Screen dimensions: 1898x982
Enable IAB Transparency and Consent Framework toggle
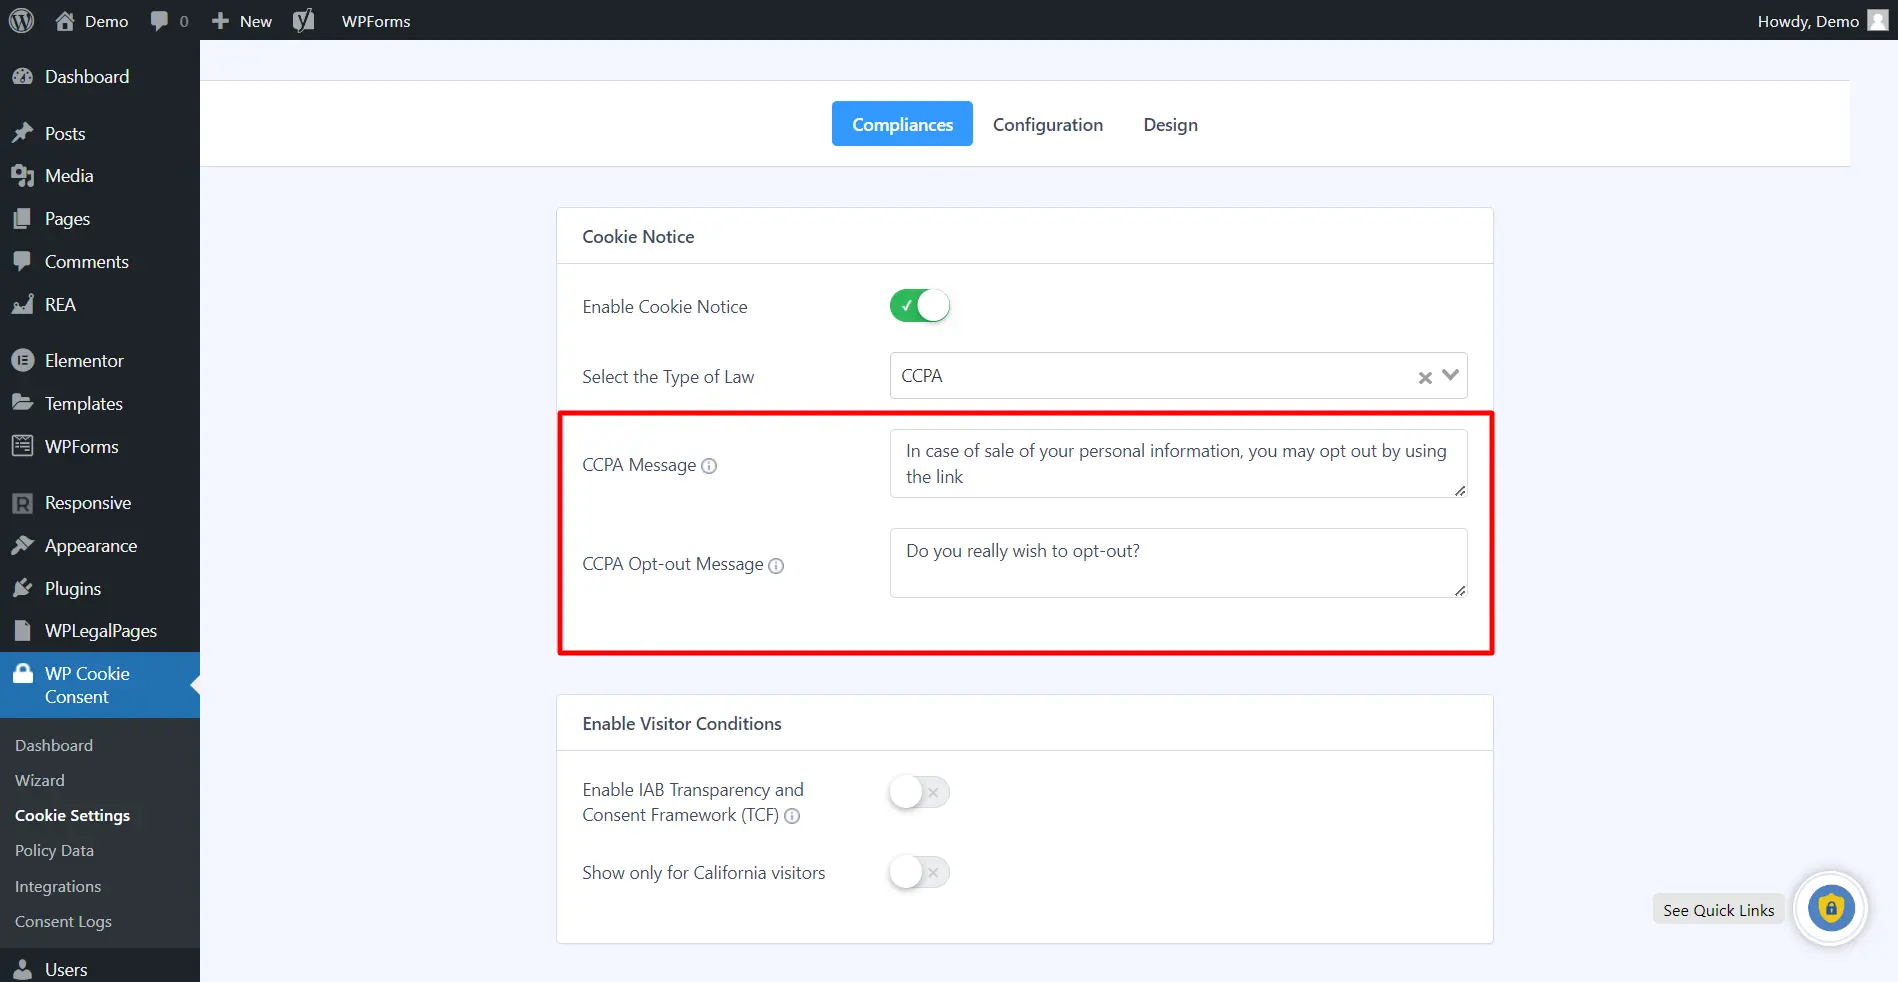click(x=919, y=792)
